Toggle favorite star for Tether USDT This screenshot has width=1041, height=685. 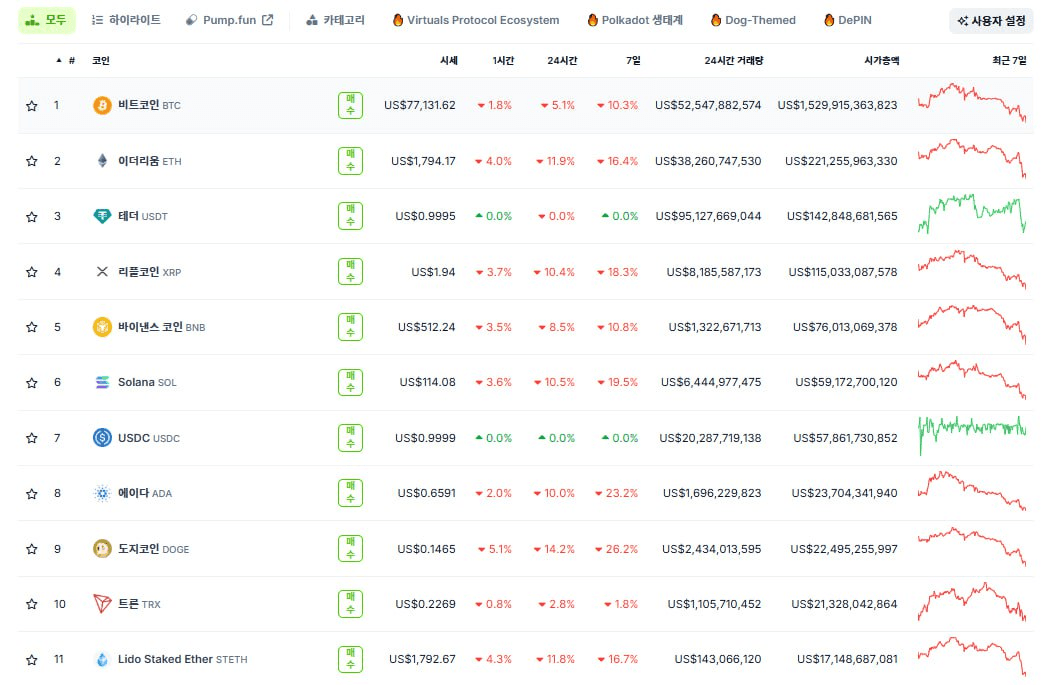coord(32,216)
